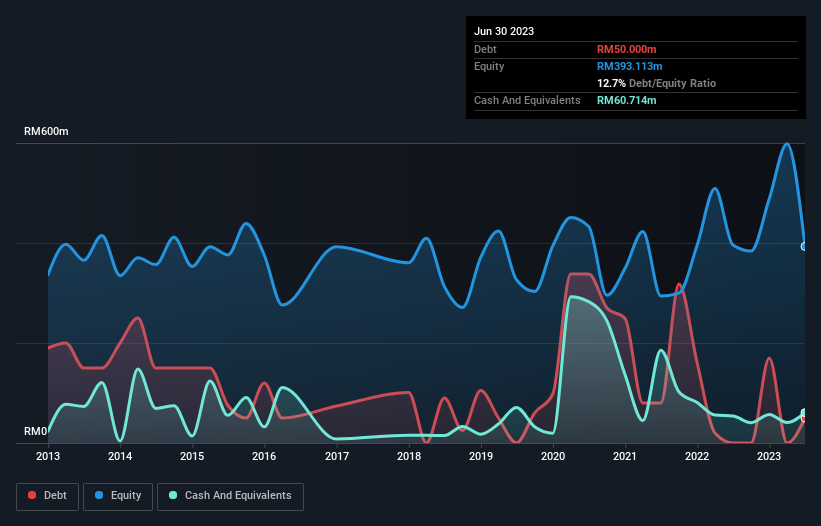Select the 2013 x-axis label

tap(48, 456)
